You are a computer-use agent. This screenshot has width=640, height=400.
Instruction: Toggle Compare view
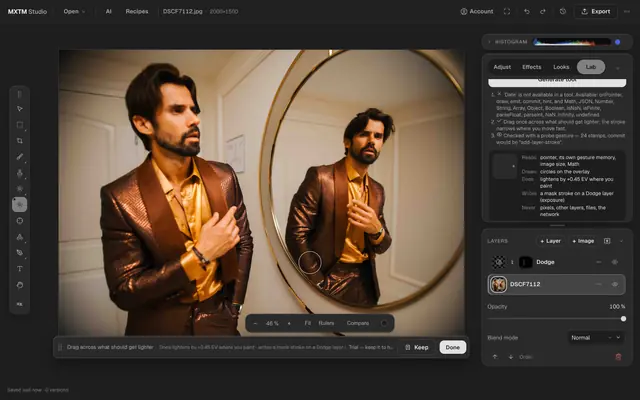point(358,323)
